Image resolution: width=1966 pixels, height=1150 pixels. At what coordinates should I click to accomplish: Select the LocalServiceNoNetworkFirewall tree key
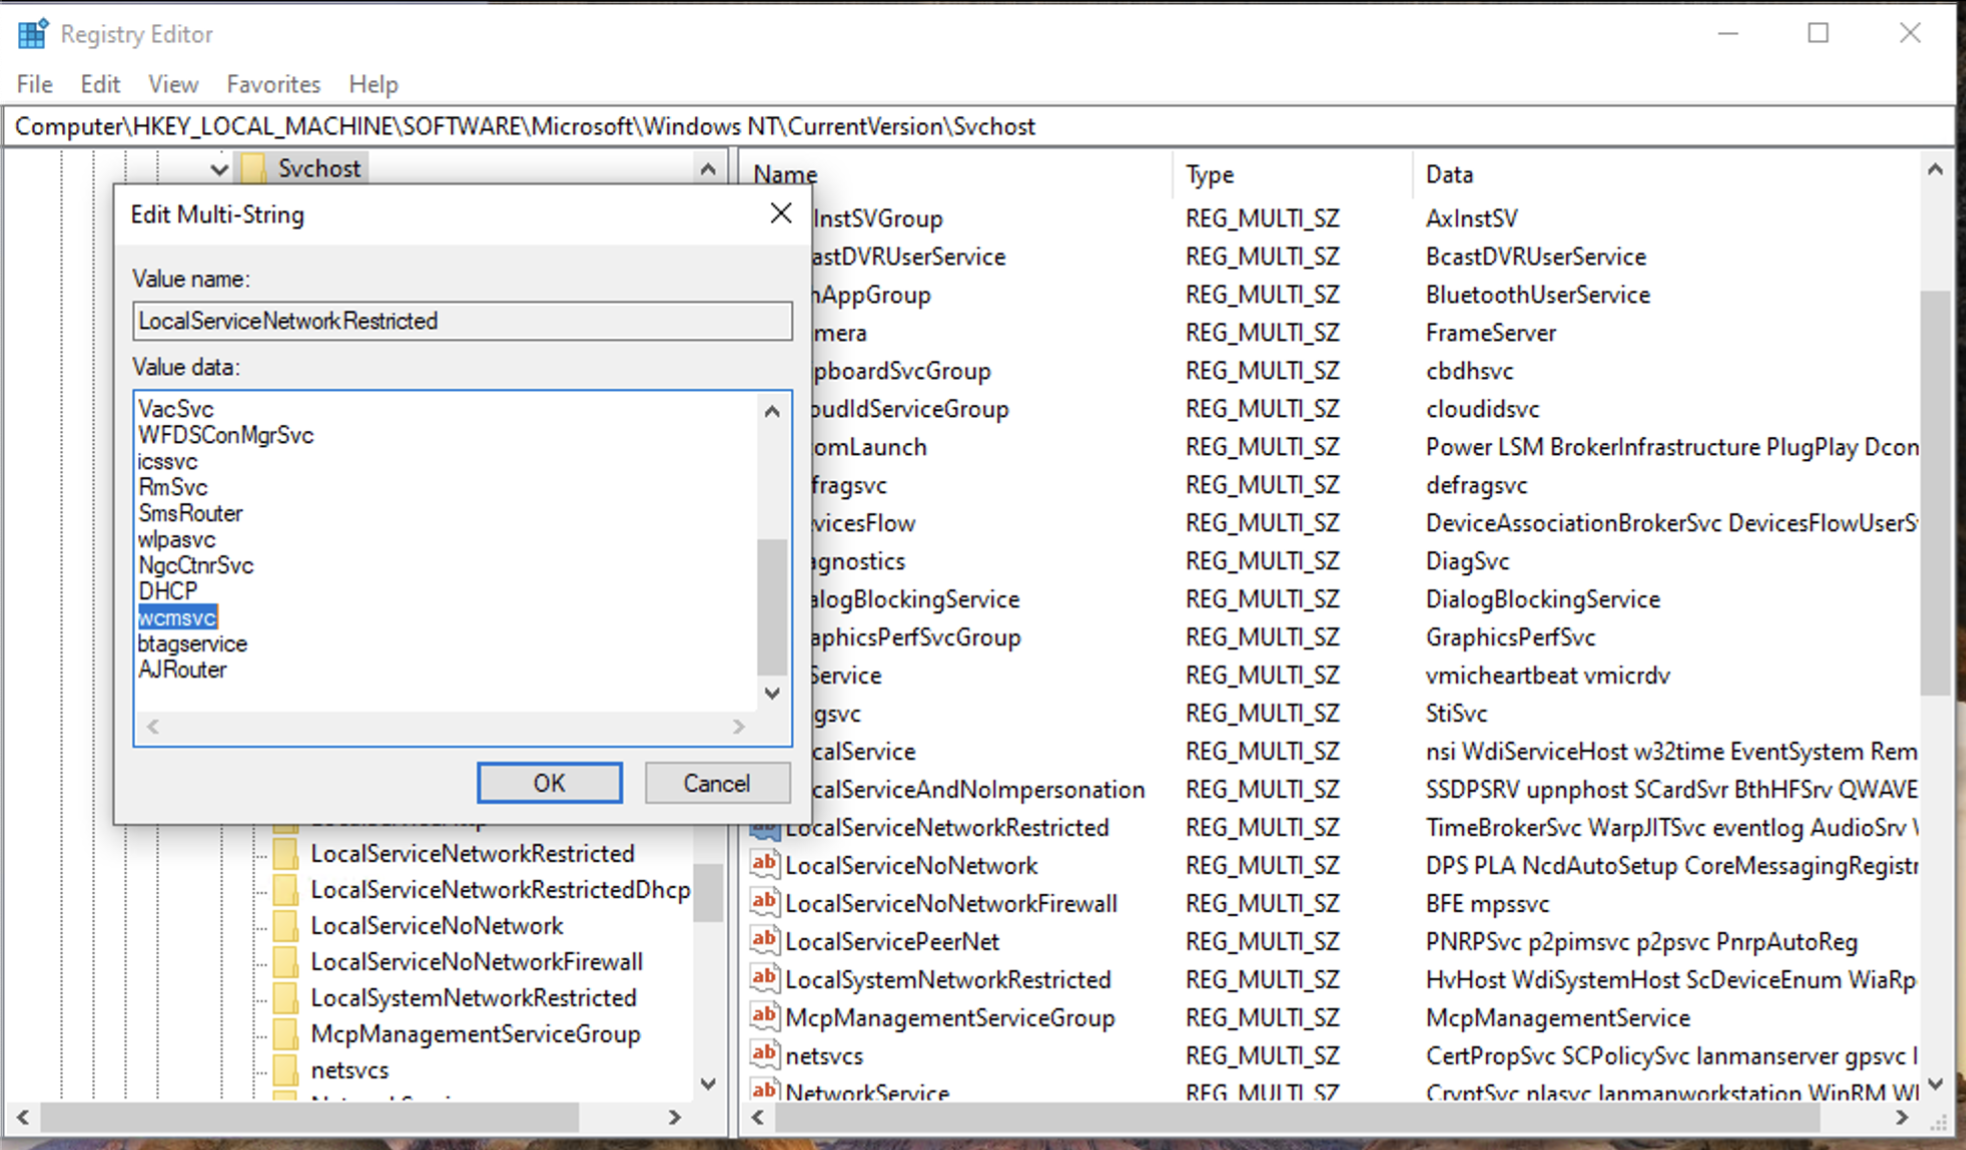coord(477,961)
